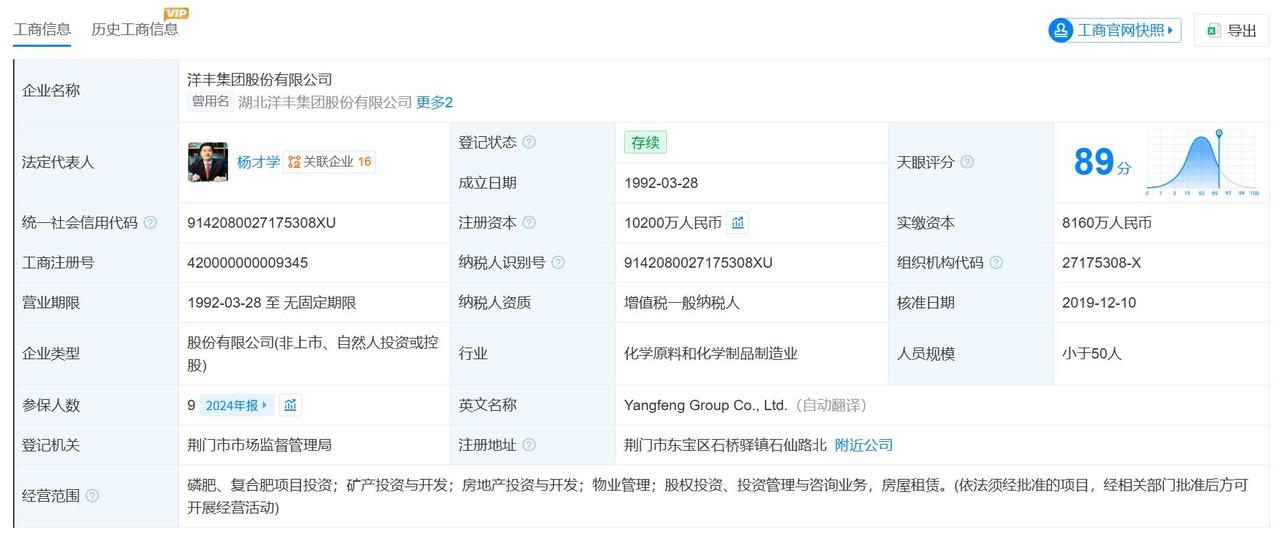Click help icon next to 经营范围
The image size is (1280, 545).
click(x=93, y=496)
